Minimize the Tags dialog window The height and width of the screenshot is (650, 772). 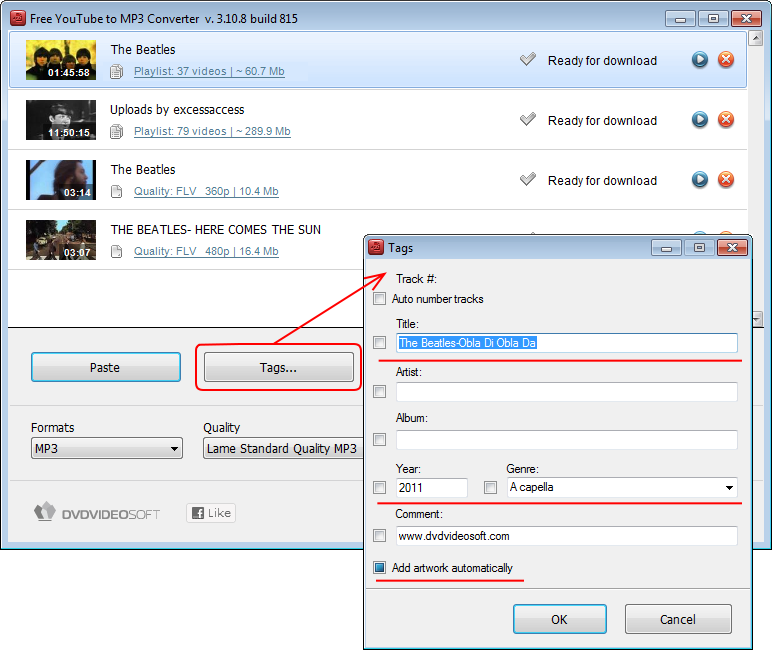coord(666,248)
